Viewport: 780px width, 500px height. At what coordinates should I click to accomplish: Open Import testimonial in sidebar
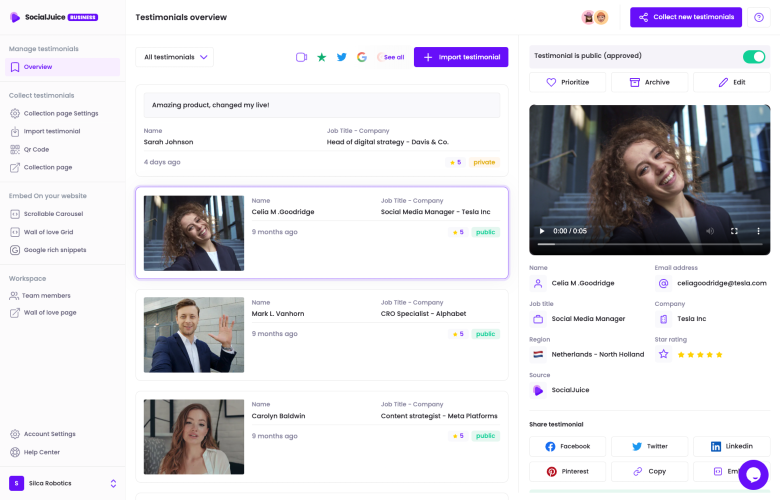[x=45, y=131]
